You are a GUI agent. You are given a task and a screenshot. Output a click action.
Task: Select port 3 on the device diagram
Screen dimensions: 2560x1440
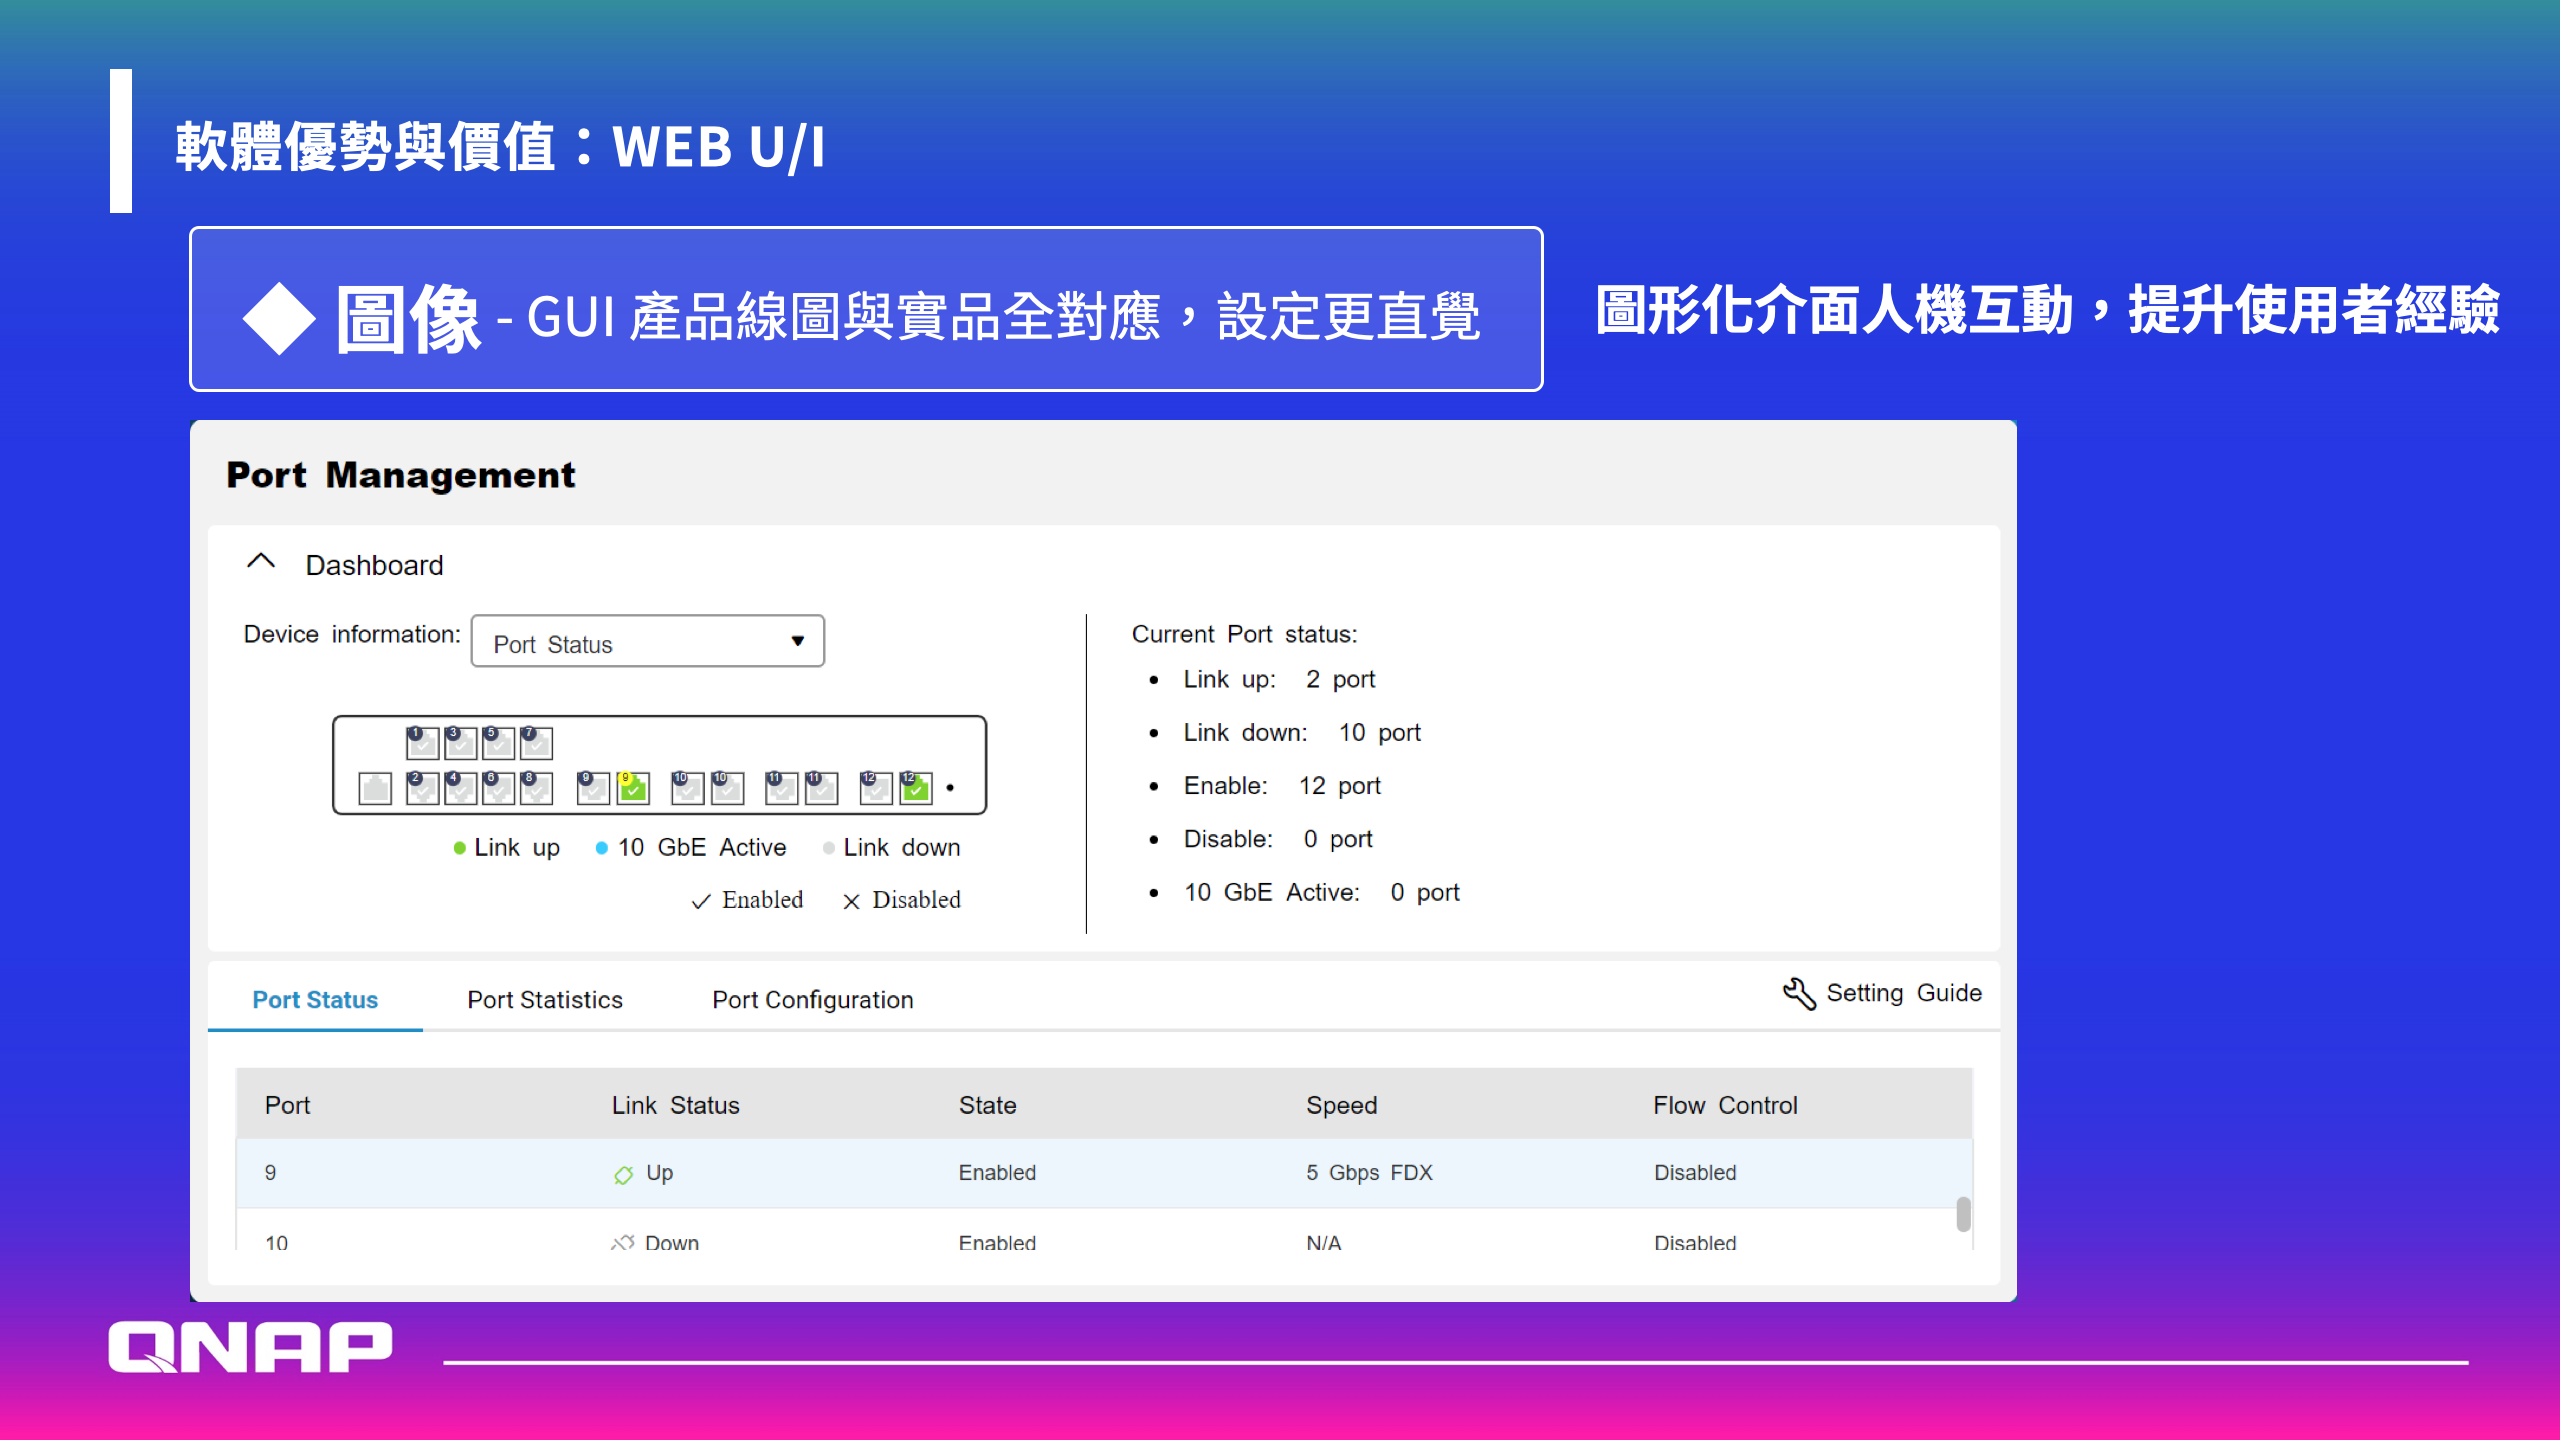coord(460,742)
